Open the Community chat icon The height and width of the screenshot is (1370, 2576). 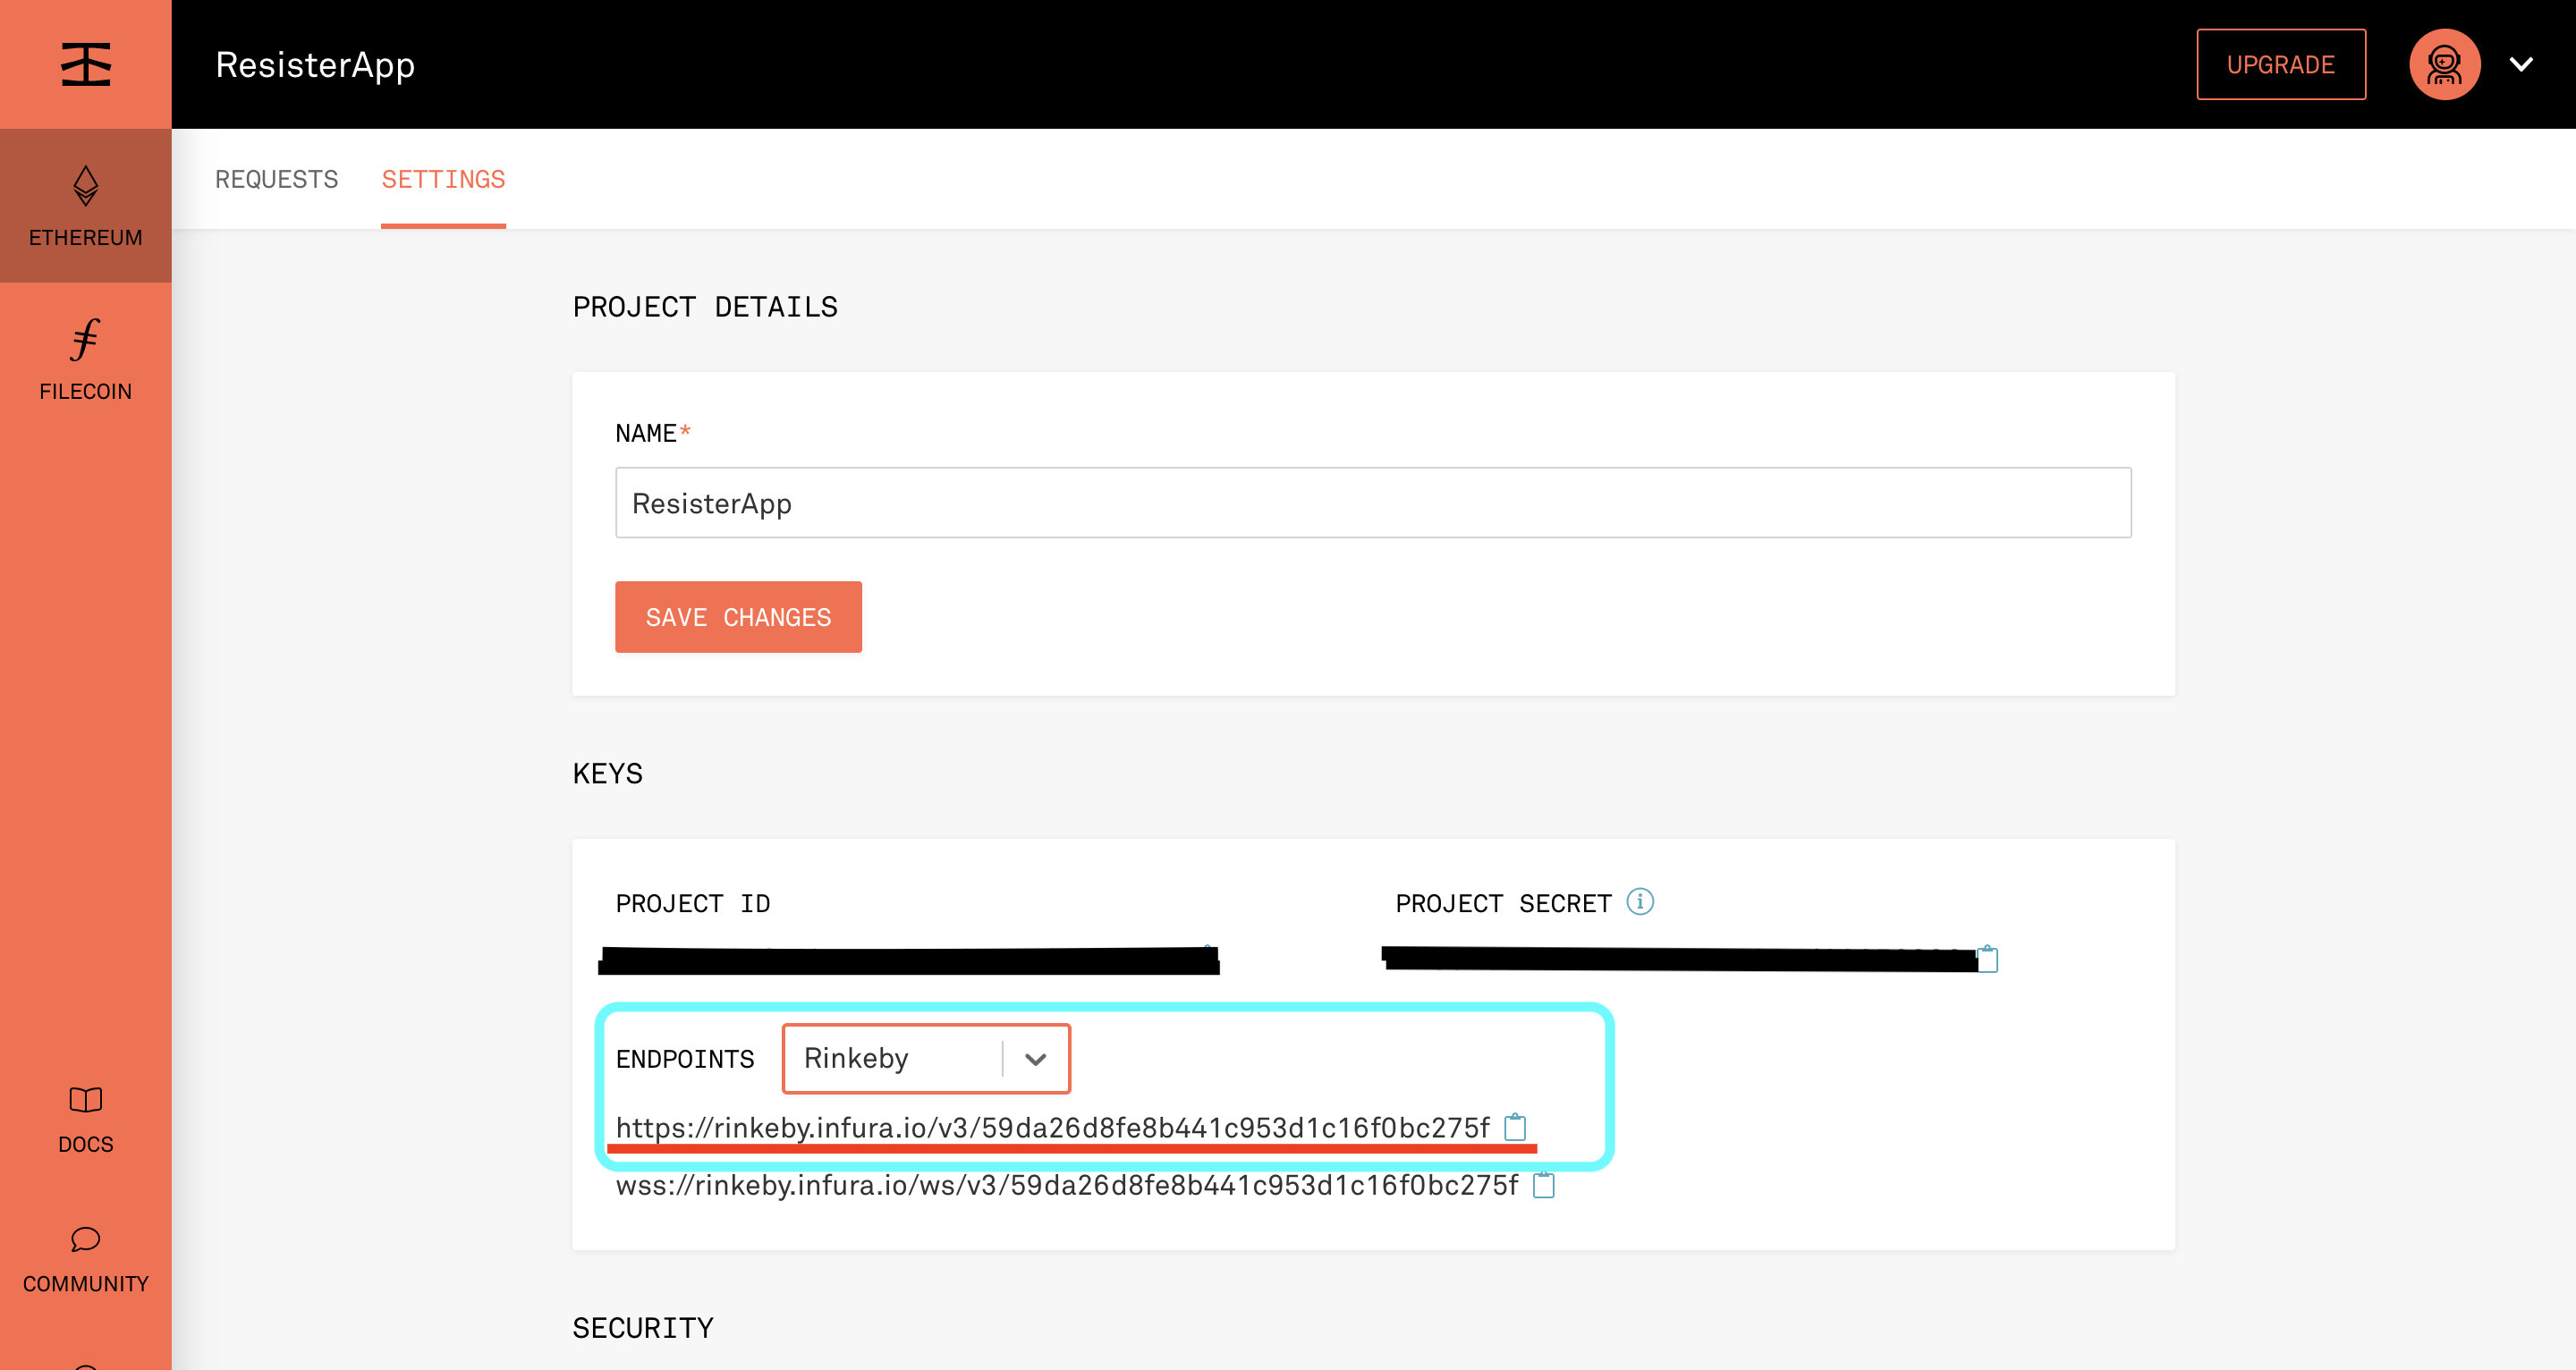pos(85,1240)
